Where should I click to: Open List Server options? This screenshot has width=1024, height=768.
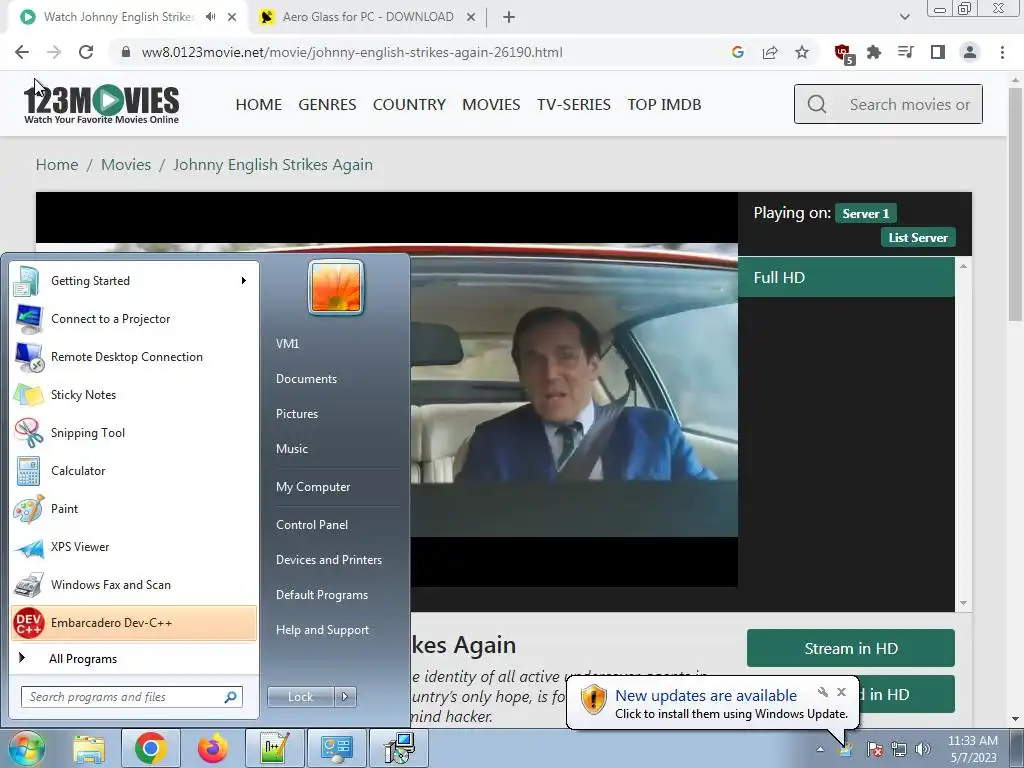pyautogui.click(x=918, y=238)
